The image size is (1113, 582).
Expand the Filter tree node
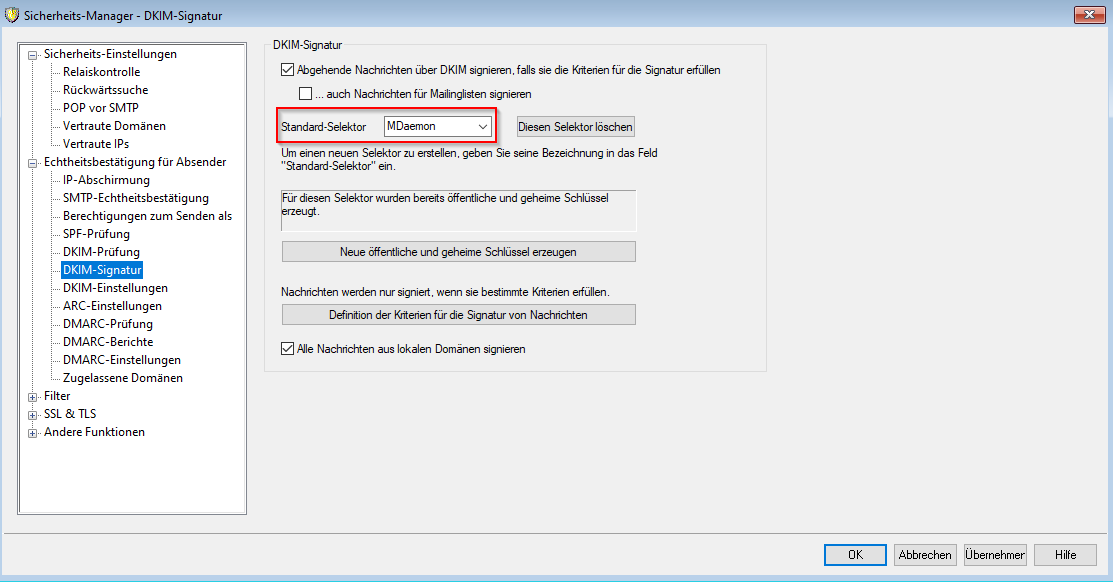click(x=33, y=397)
